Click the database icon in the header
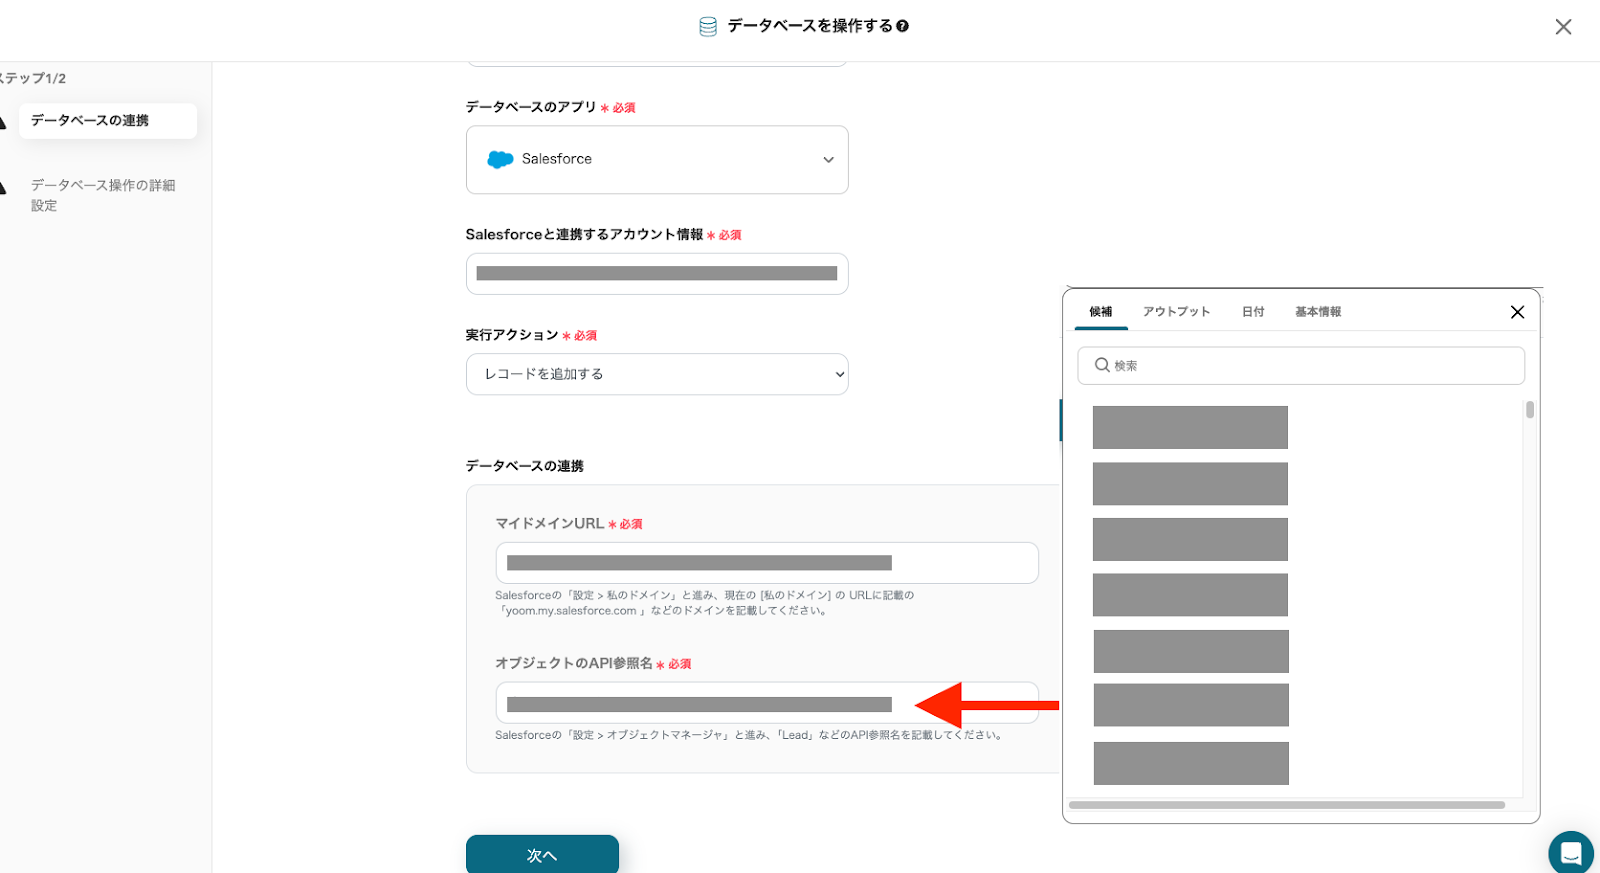Image resolution: width=1600 pixels, height=873 pixels. (708, 27)
